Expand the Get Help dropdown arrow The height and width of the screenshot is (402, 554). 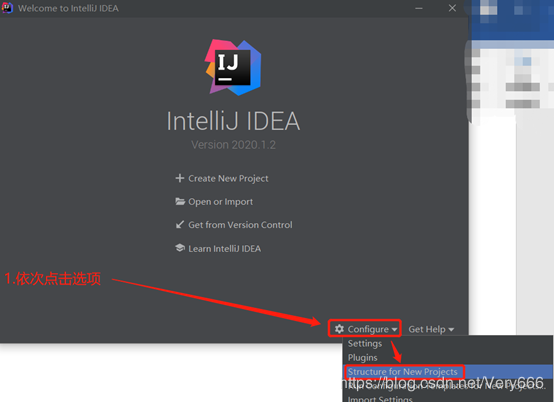click(x=451, y=330)
